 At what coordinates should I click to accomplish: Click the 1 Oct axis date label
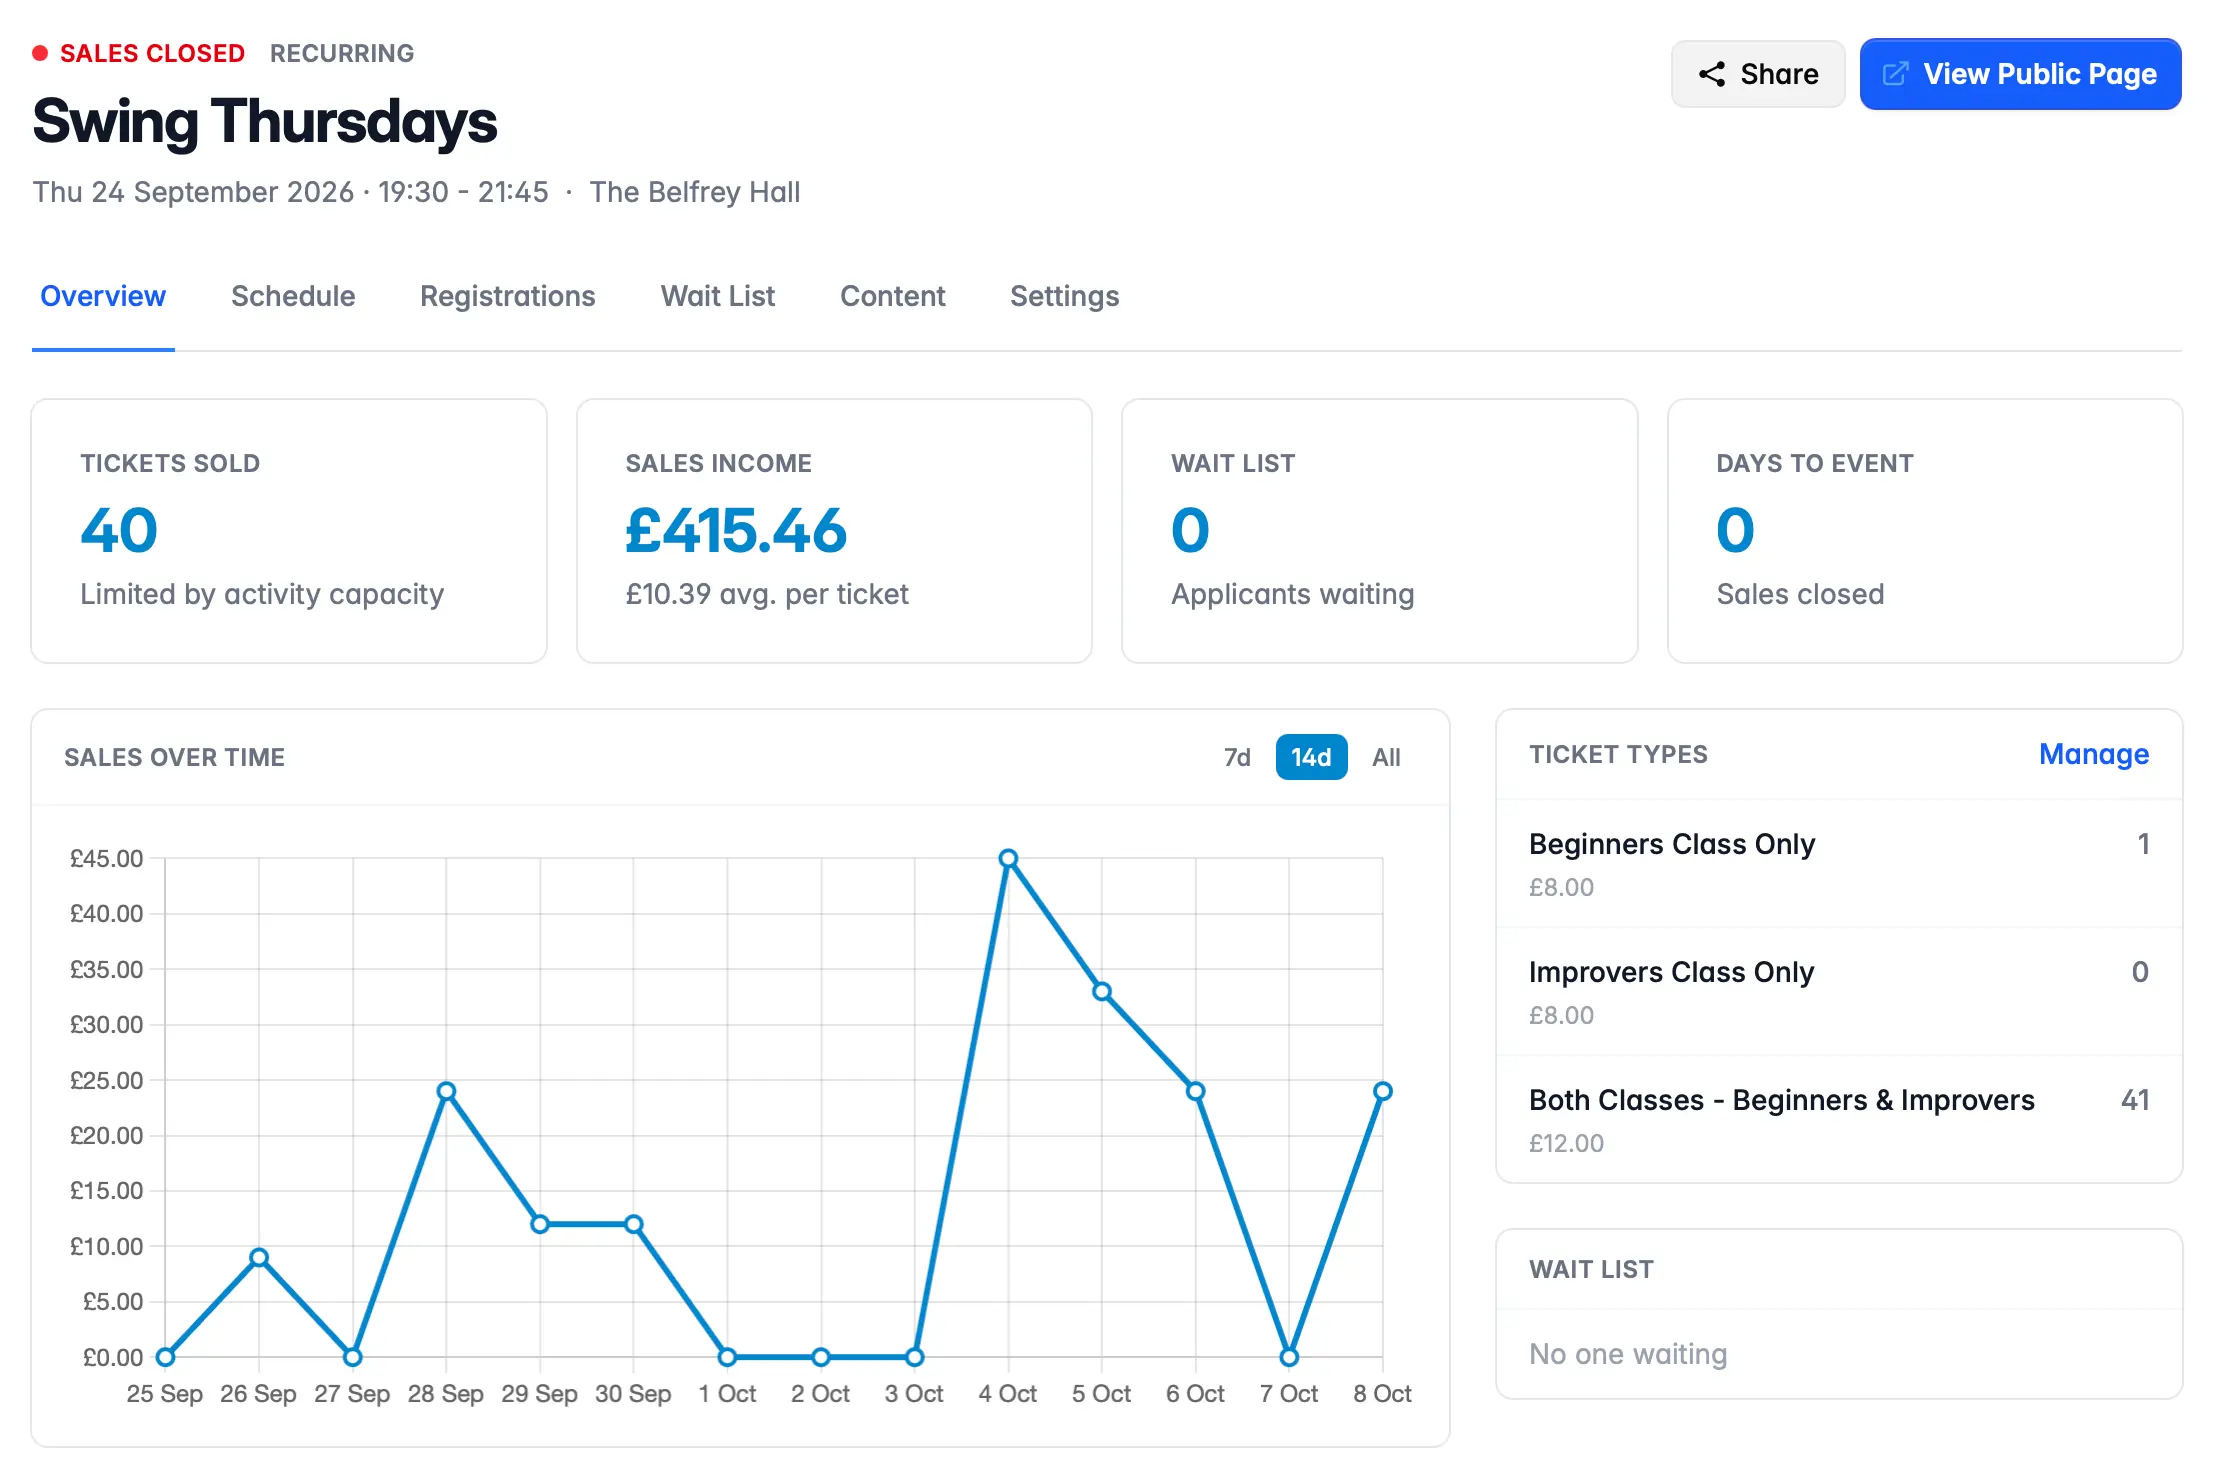pyautogui.click(x=727, y=1393)
